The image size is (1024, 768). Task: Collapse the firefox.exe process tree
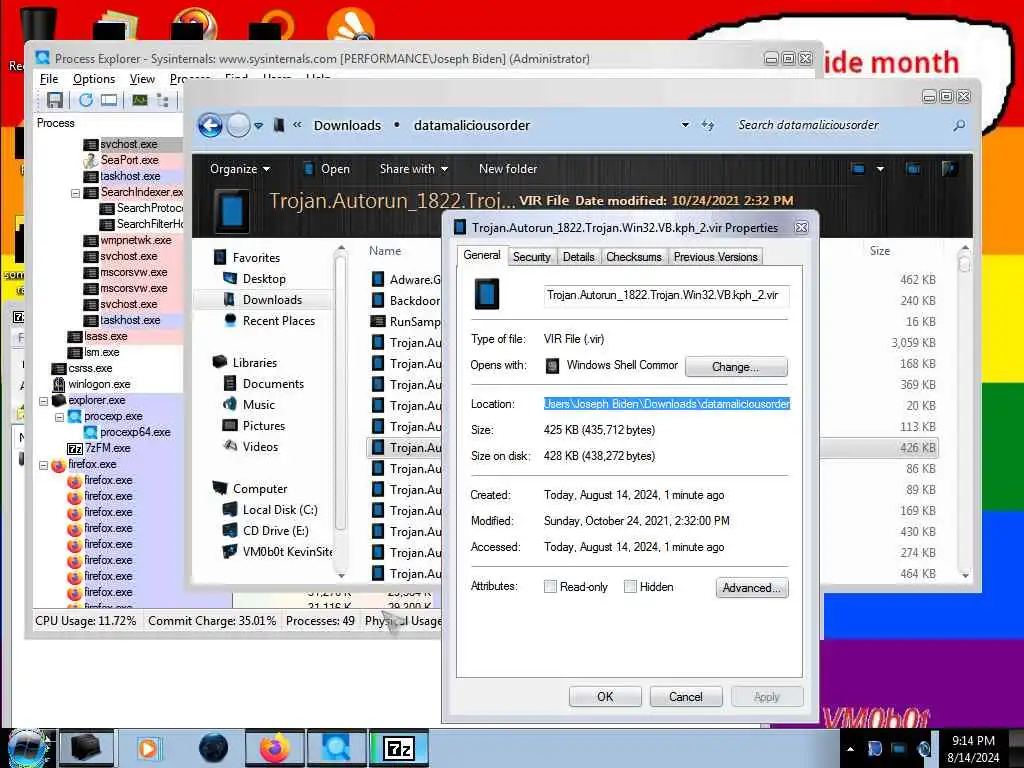point(43,465)
